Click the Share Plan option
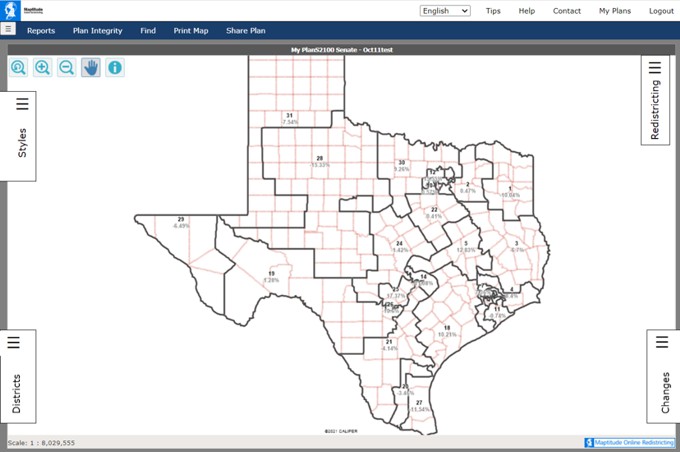 click(x=245, y=31)
